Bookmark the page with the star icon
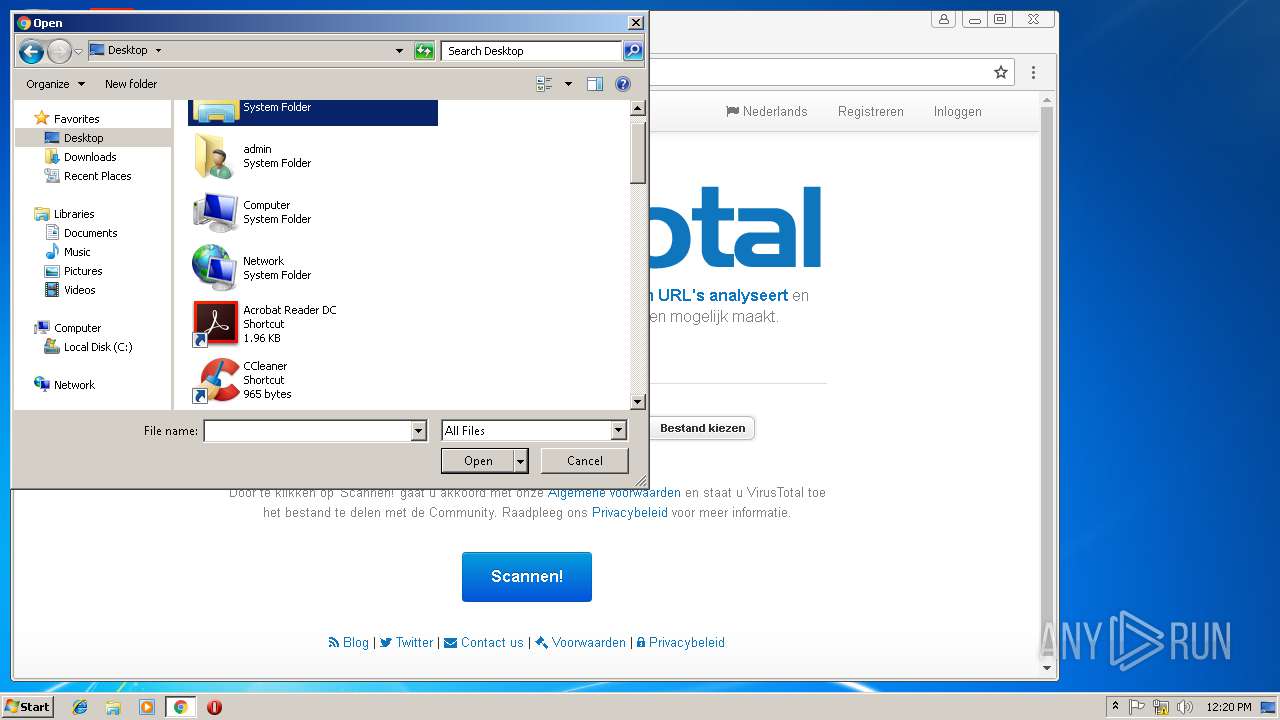Viewport: 1280px width, 720px height. pyautogui.click(x=1001, y=72)
